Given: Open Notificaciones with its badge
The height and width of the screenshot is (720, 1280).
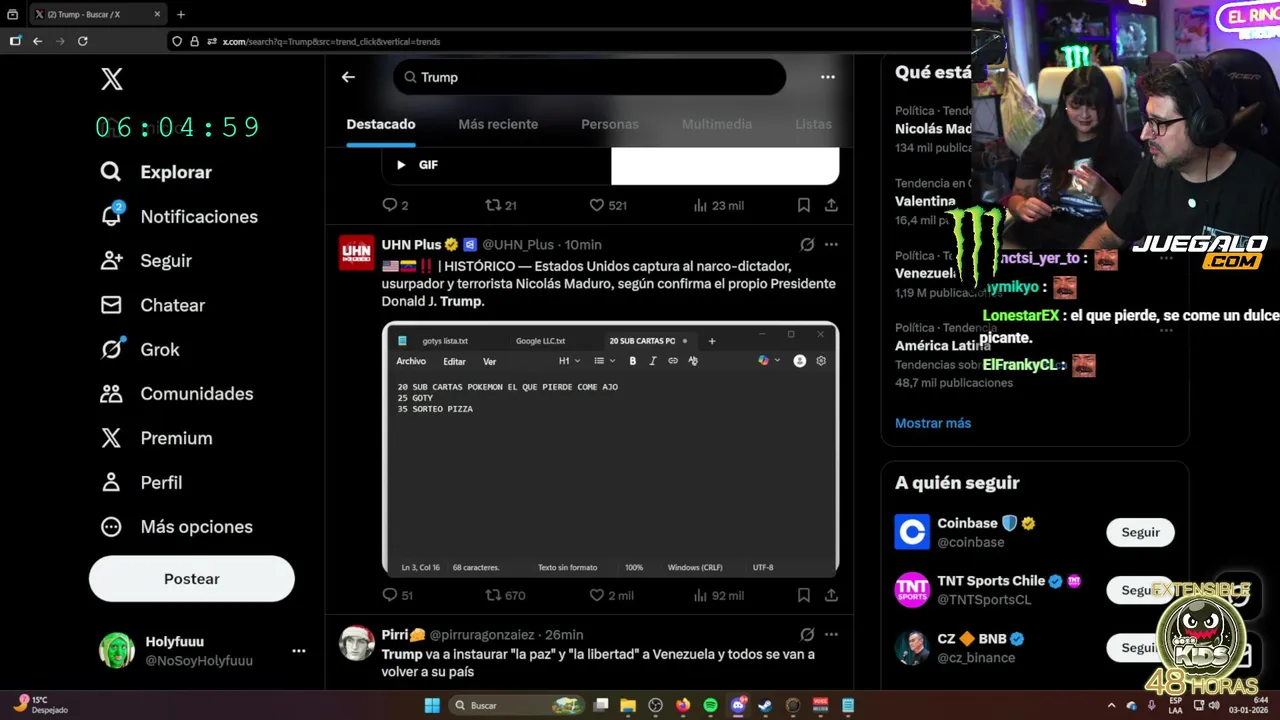Looking at the screenshot, I should point(178,216).
